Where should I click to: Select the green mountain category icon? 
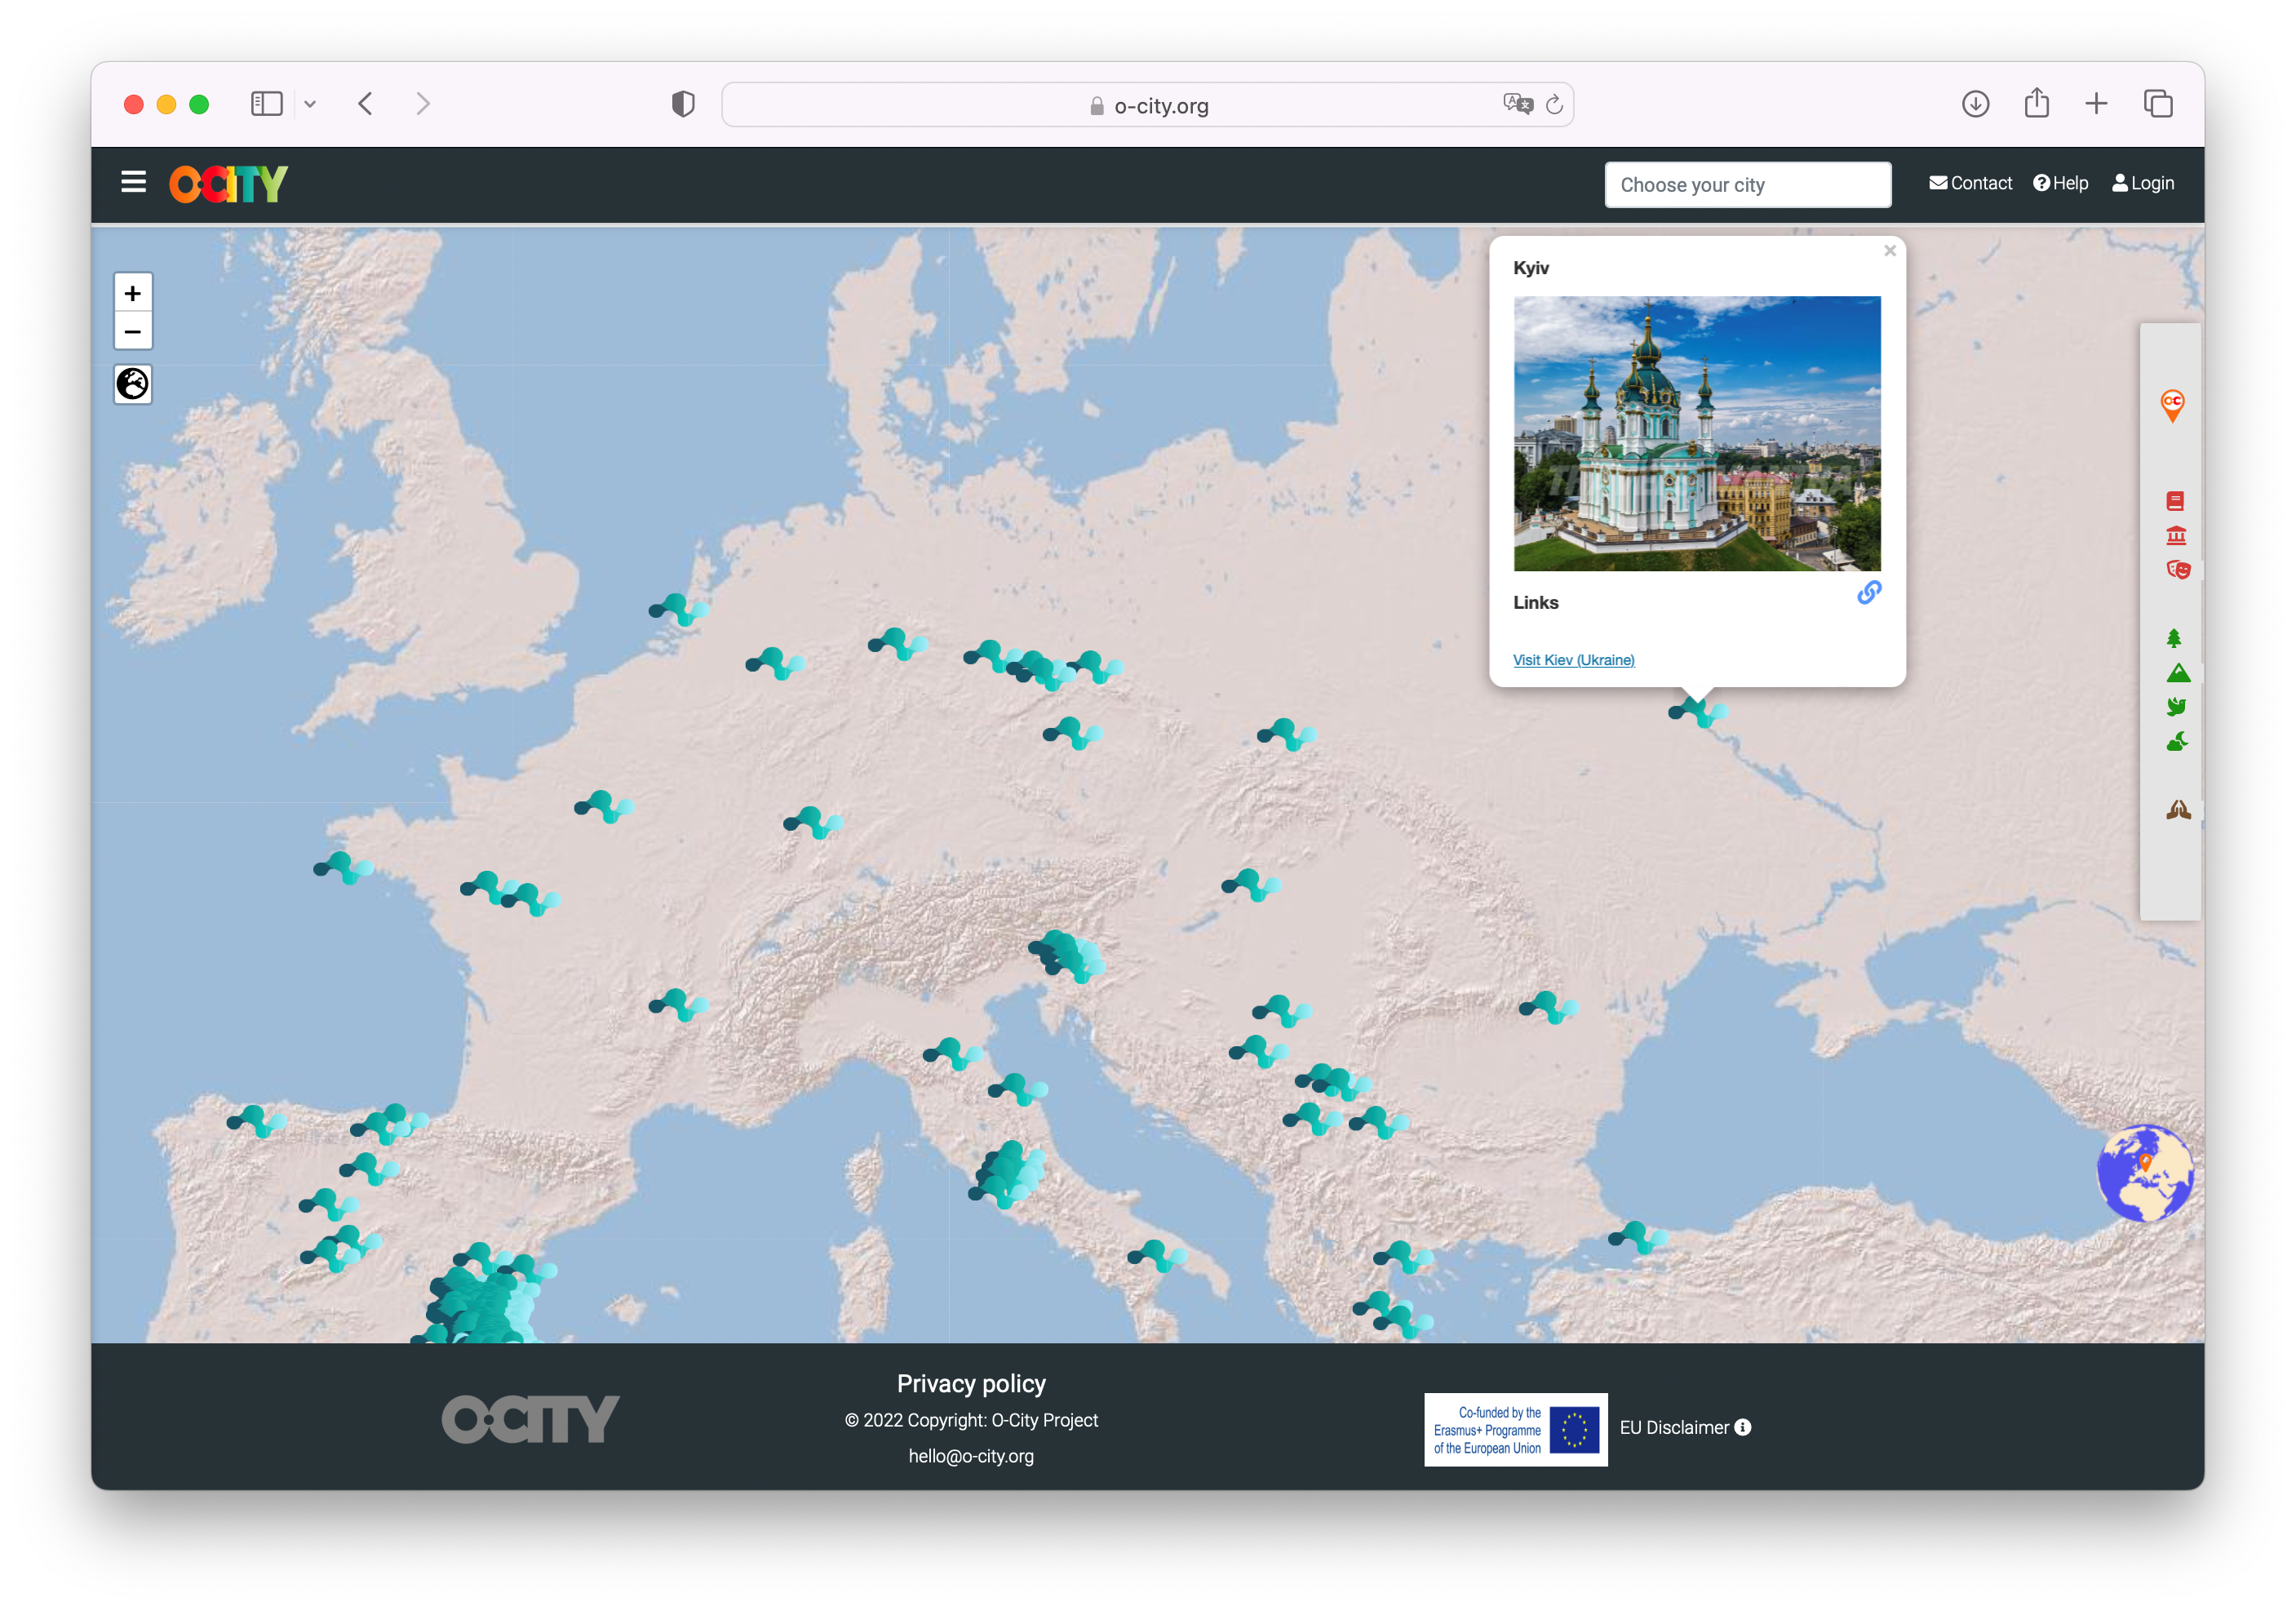coord(2178,673)
